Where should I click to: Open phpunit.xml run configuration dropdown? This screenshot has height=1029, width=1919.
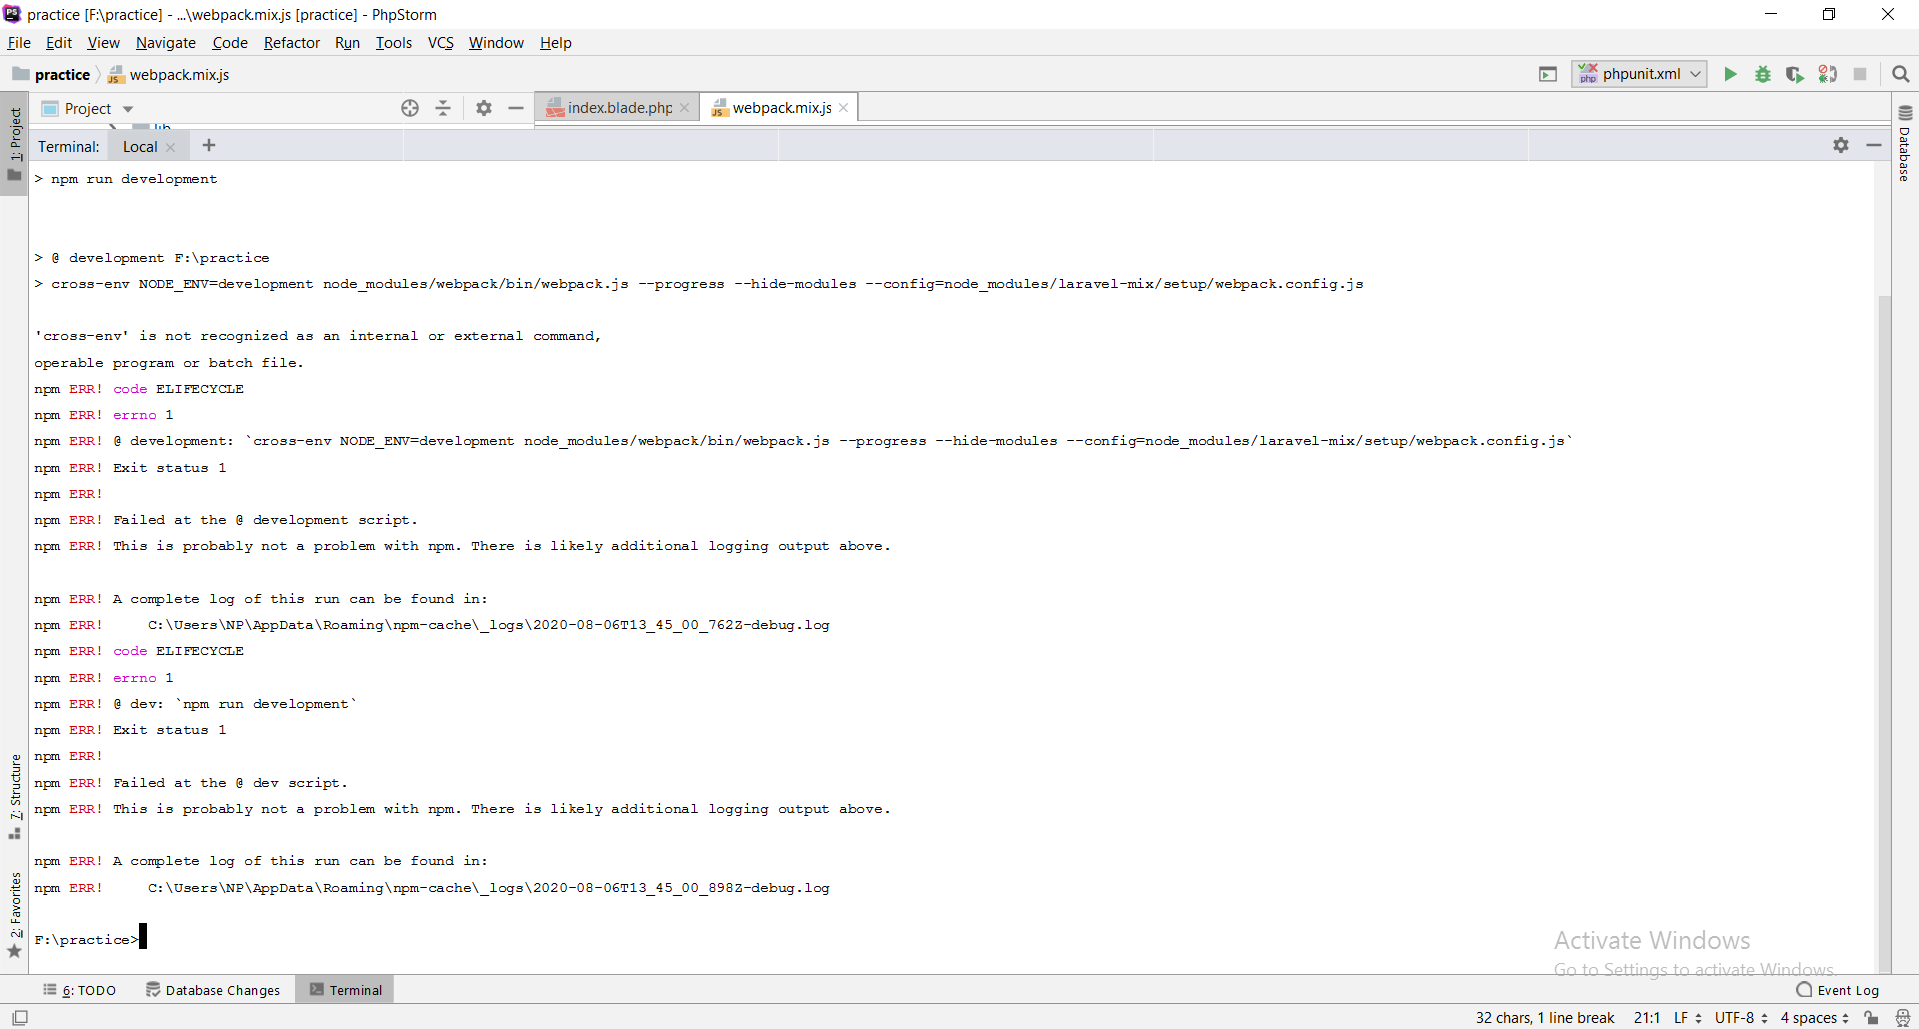pyautogui.click(x=1639, y=74)
